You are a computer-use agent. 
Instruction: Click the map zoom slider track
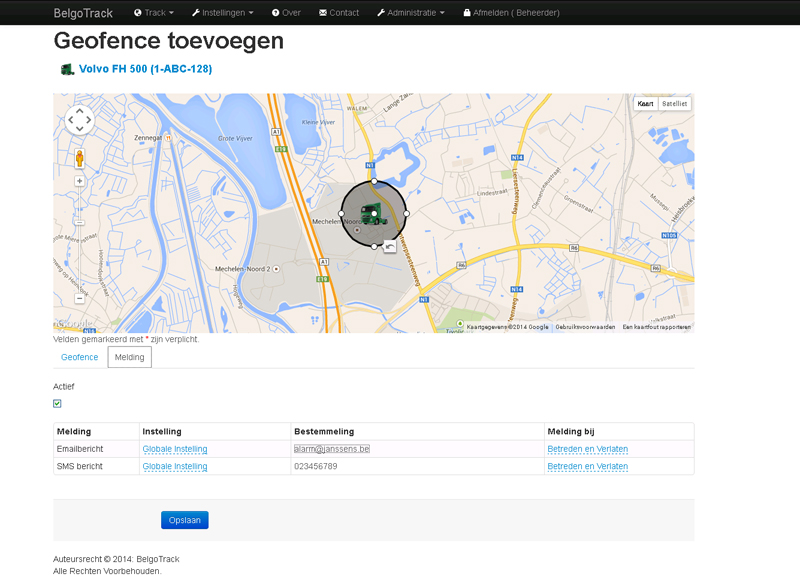[80, 240]
